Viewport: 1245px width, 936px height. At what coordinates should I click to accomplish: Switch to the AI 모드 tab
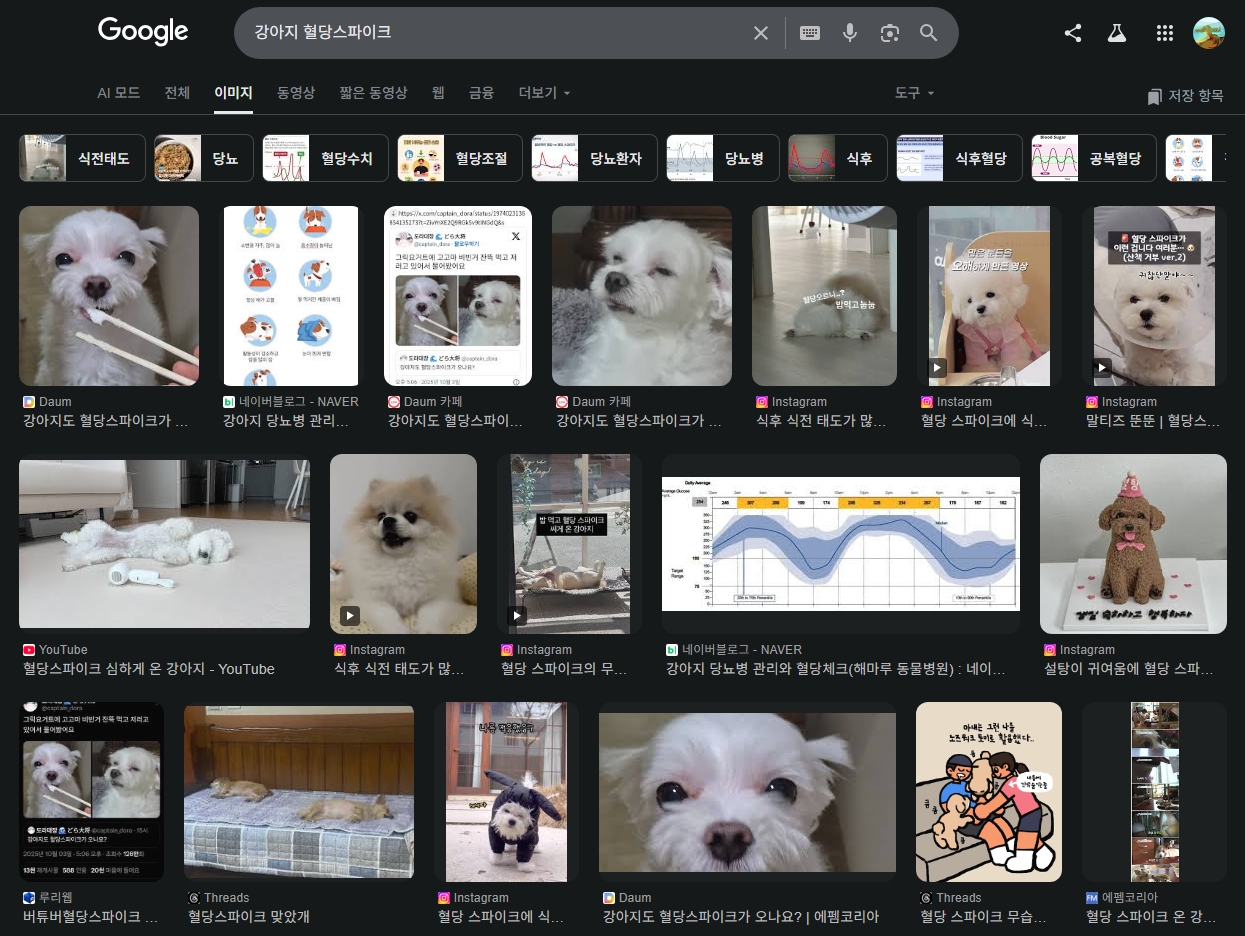[x=118, y=93]
